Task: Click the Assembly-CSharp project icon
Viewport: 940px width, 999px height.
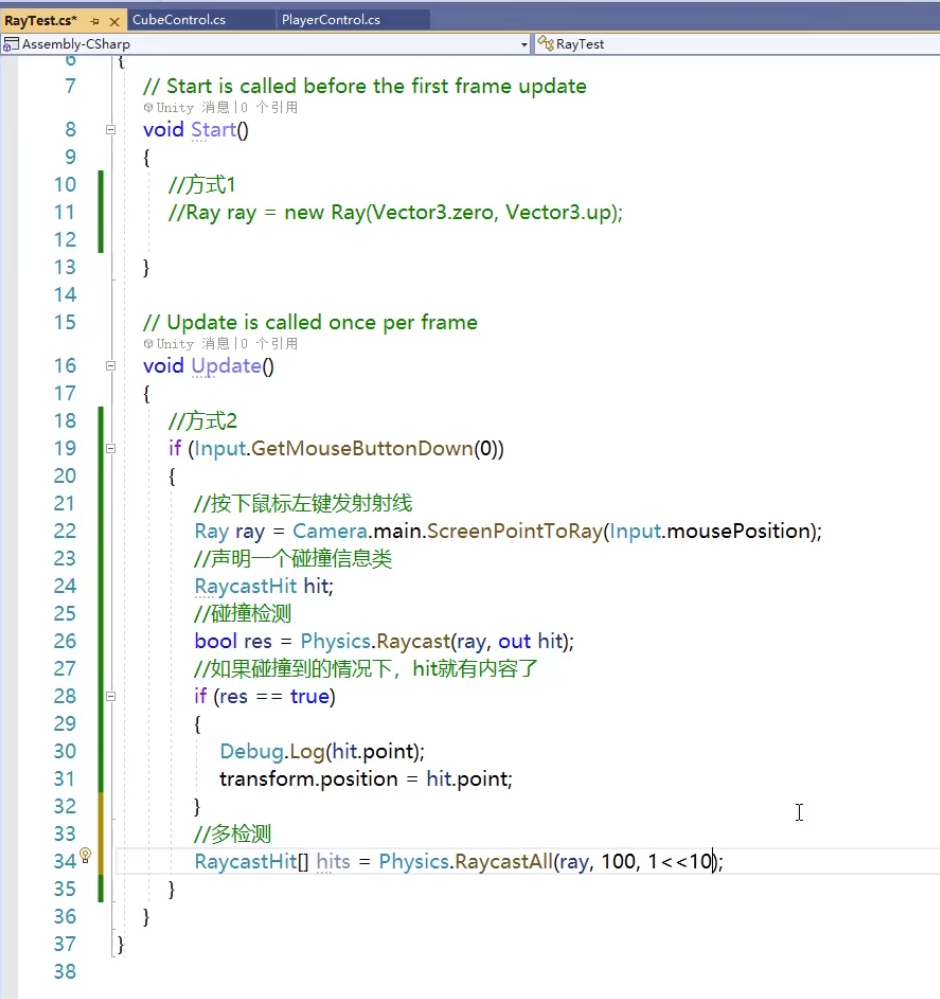Action: coord(11,44)
